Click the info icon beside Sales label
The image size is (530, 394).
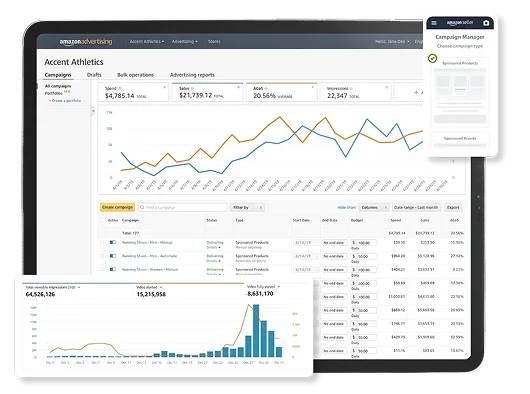pyautogui.click(x=192, y=89)
